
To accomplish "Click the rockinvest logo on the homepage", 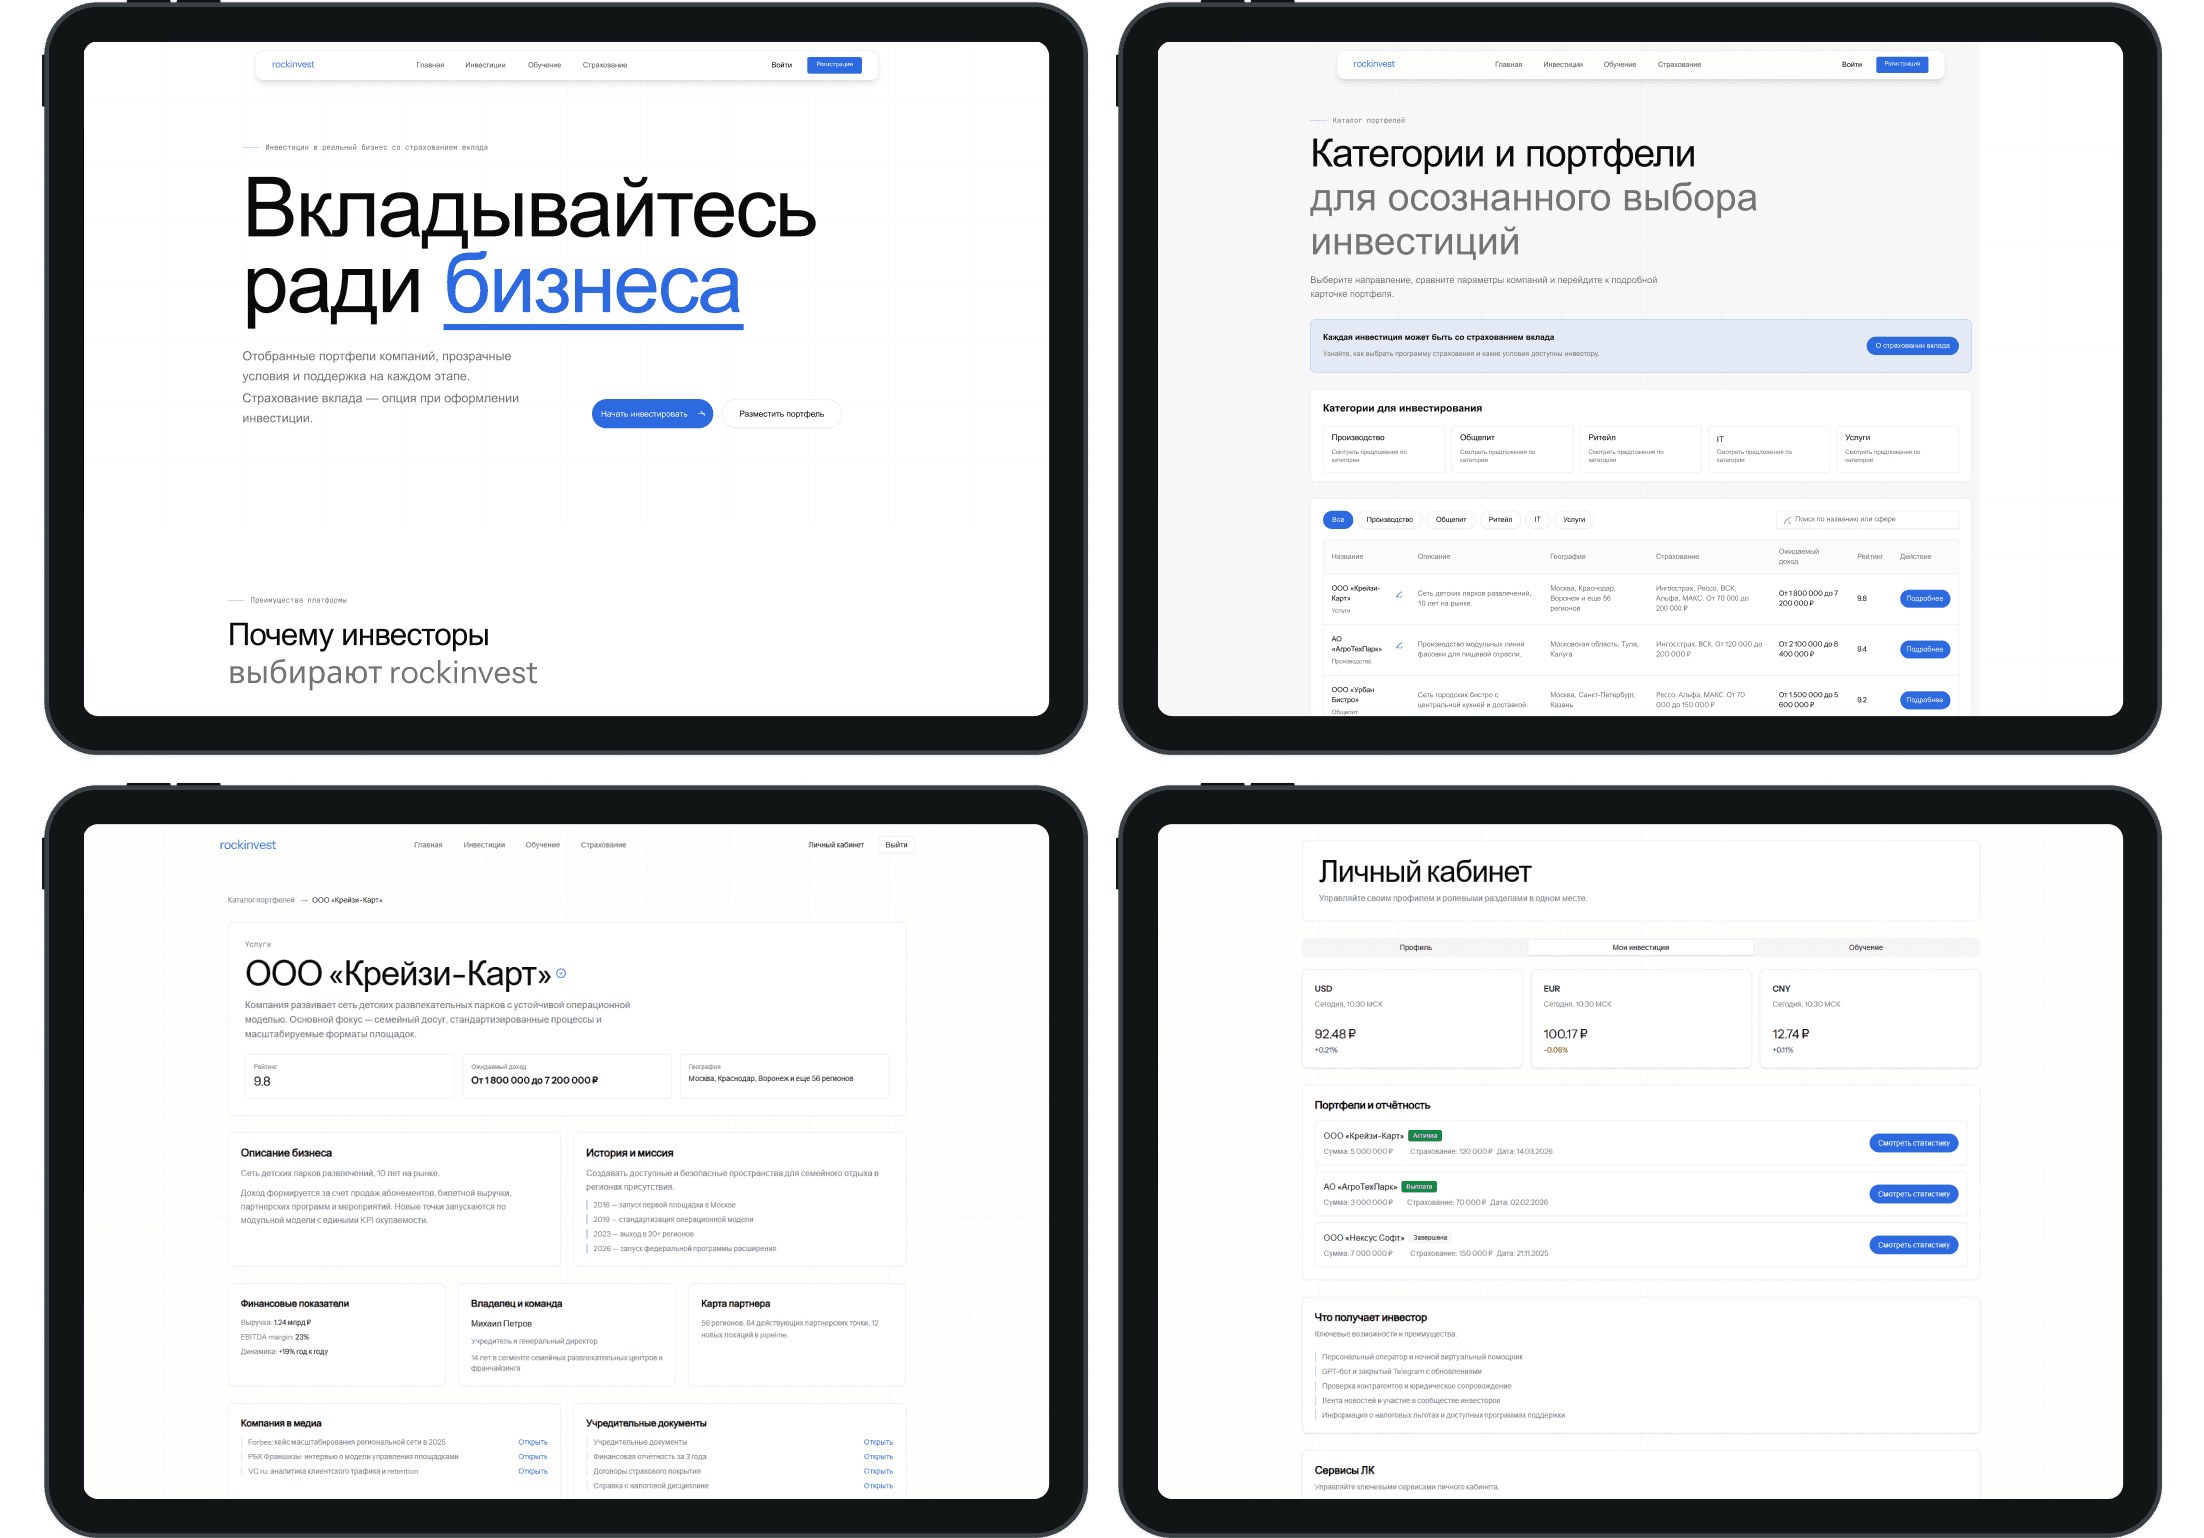I will [x=293, y=64].
